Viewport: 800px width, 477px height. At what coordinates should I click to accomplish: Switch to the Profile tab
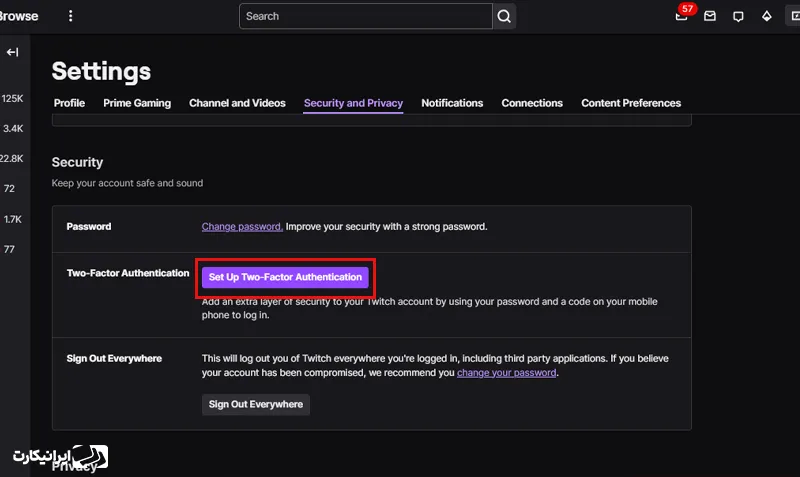69,103
